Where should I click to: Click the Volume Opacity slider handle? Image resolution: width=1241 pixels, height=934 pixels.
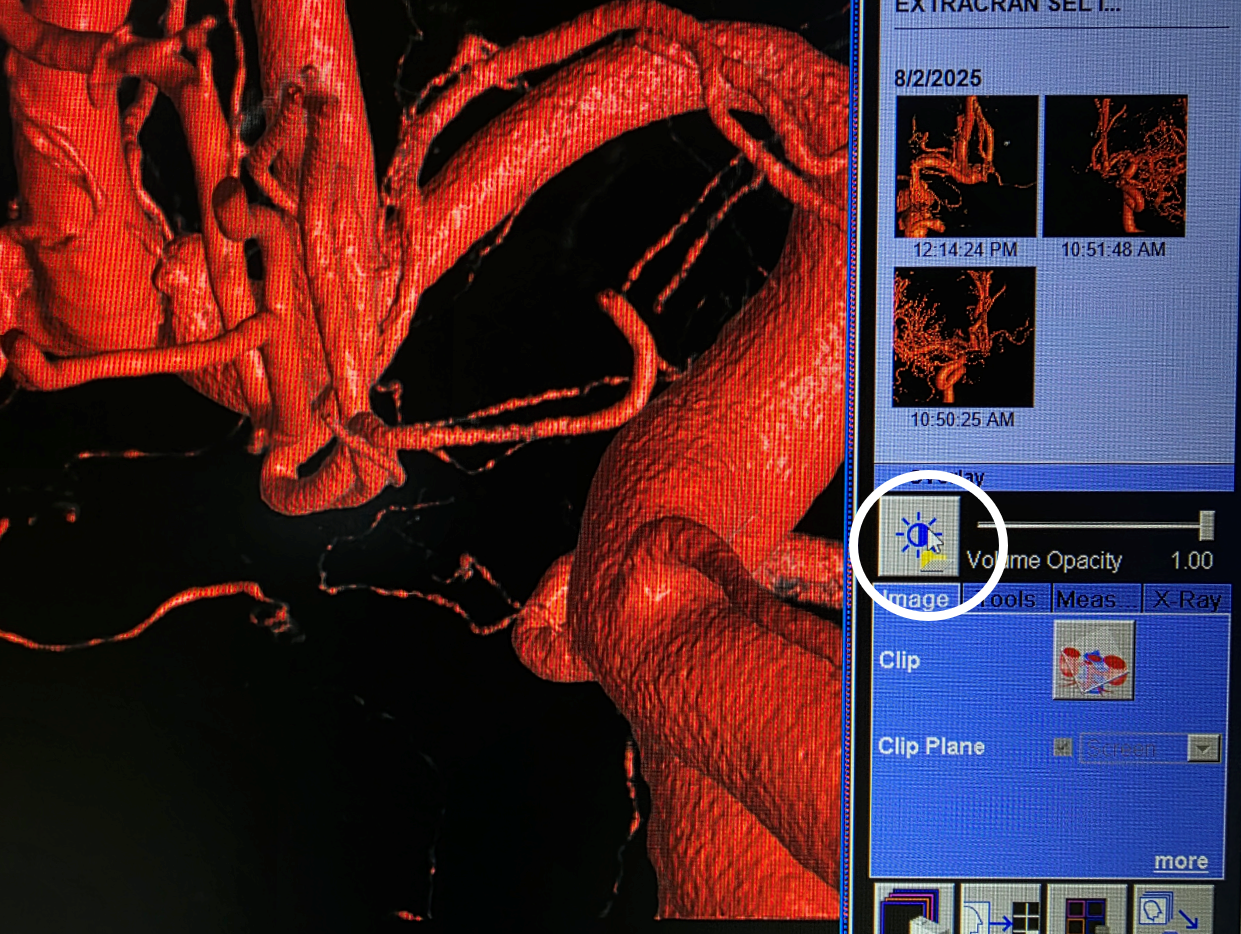(1207, 524)
